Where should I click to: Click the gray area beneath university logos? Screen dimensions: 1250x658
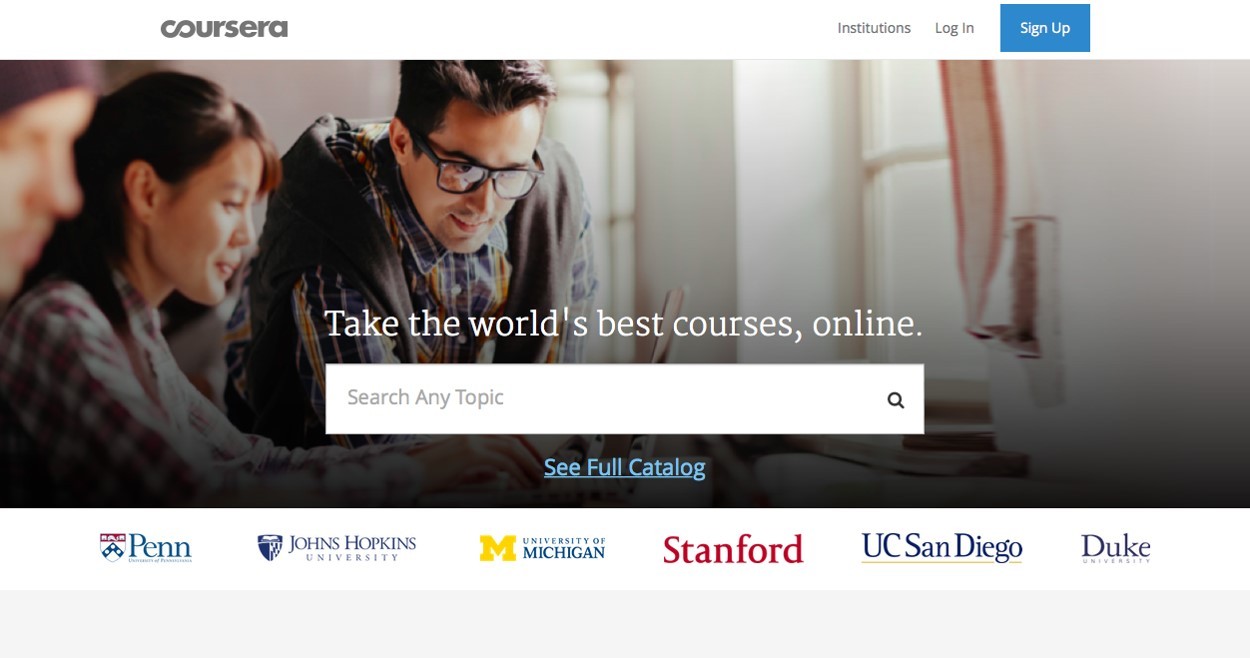(x=625, y=624)
